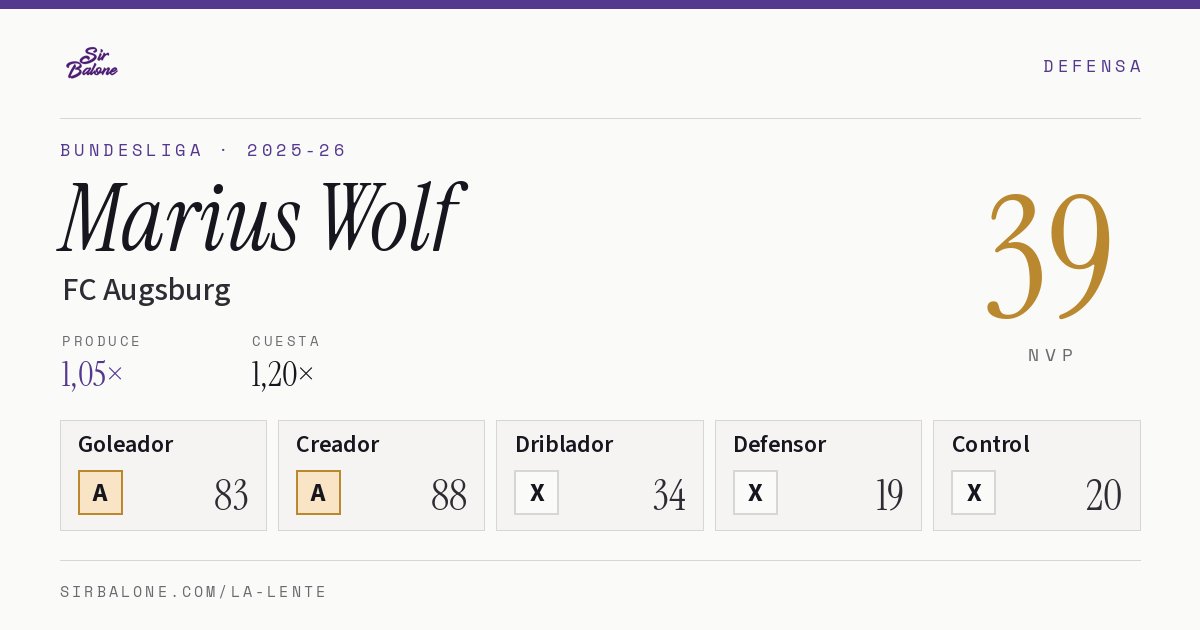Click the Goleador card title
Image resolution: width=1200 pixels, height=630 pixels.
coord(126,444)
